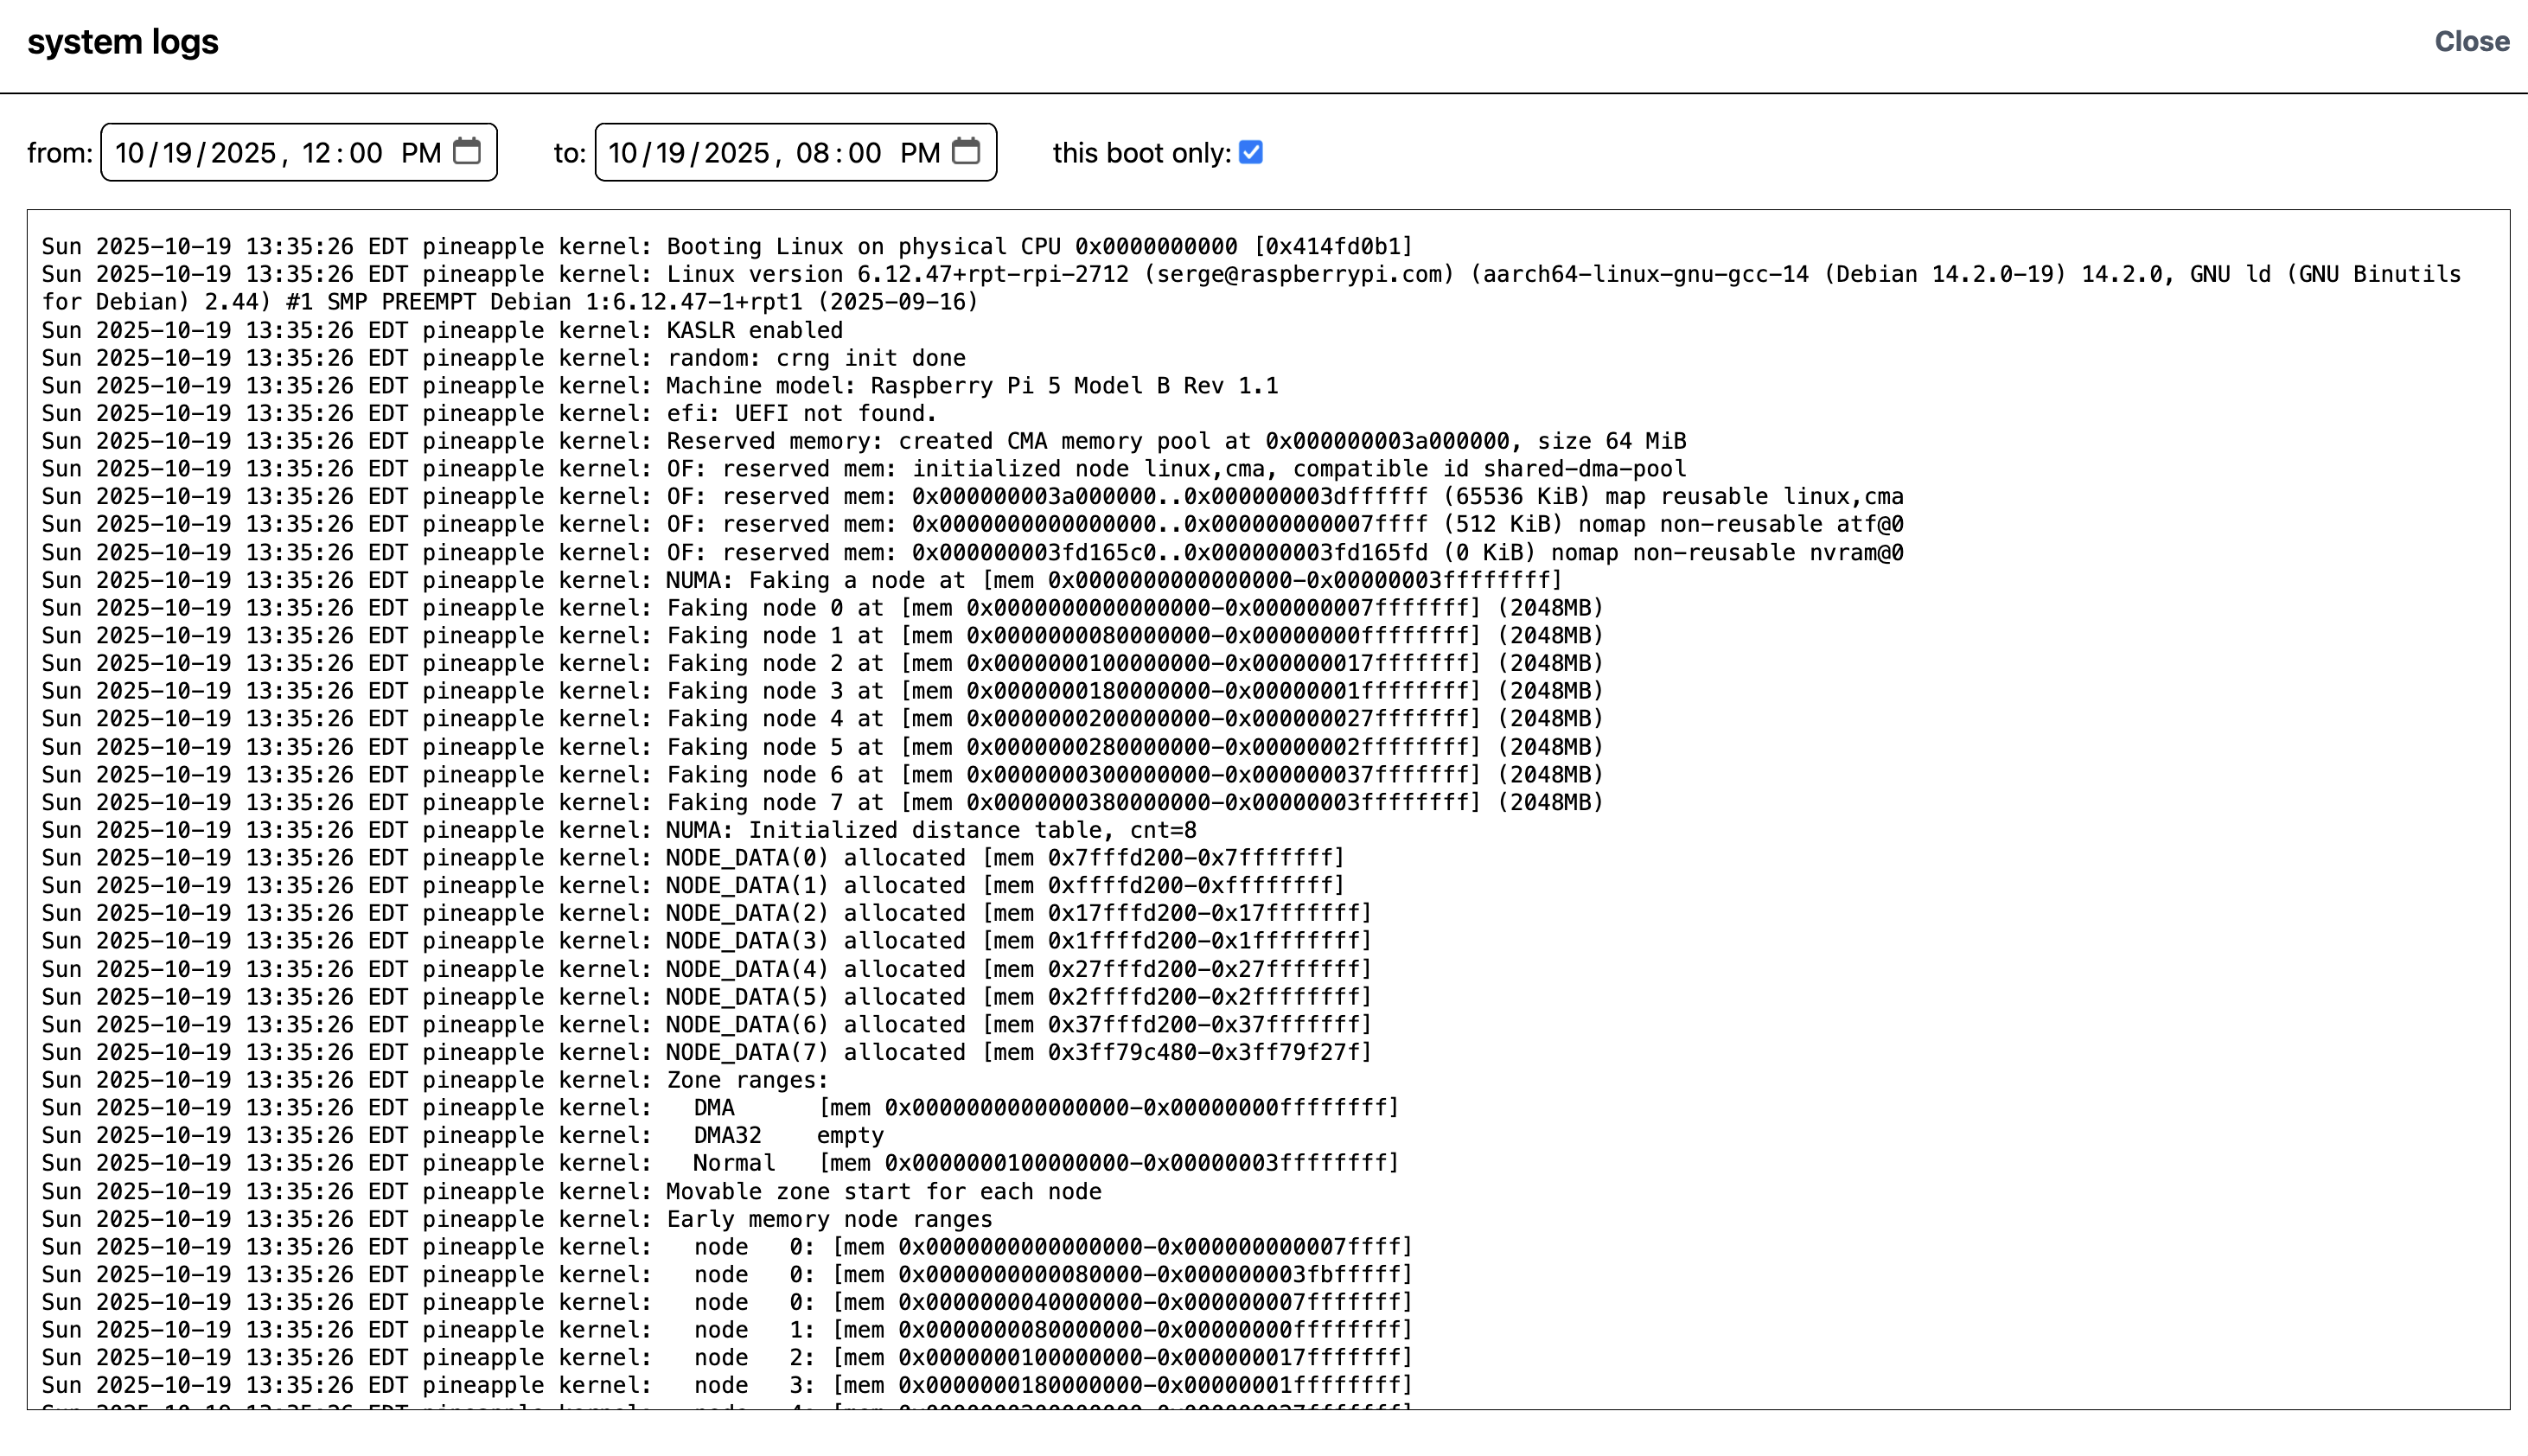This screenshot has width=2528, height=1456.
Task: Click the 'NUMA: Faking a node at' log line
Action: (x=802, y=580)
